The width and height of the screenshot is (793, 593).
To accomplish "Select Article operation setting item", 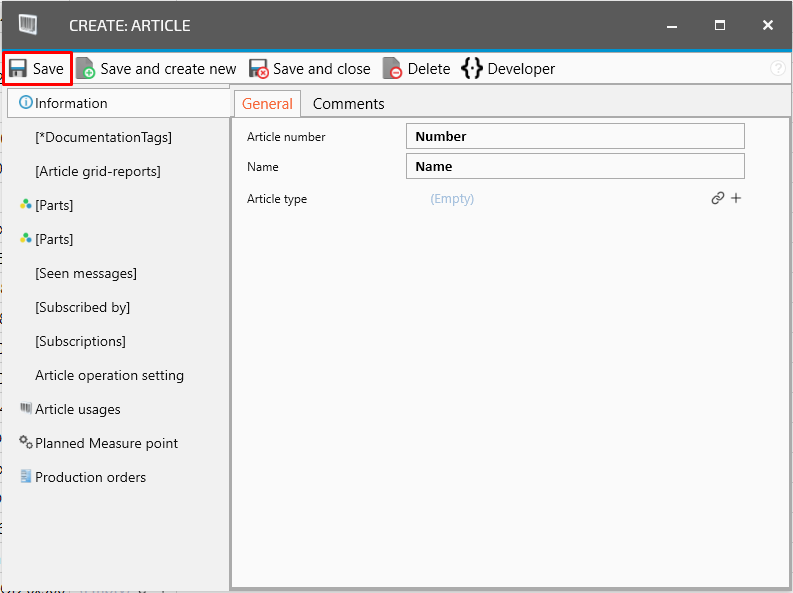I will [109, 375].
